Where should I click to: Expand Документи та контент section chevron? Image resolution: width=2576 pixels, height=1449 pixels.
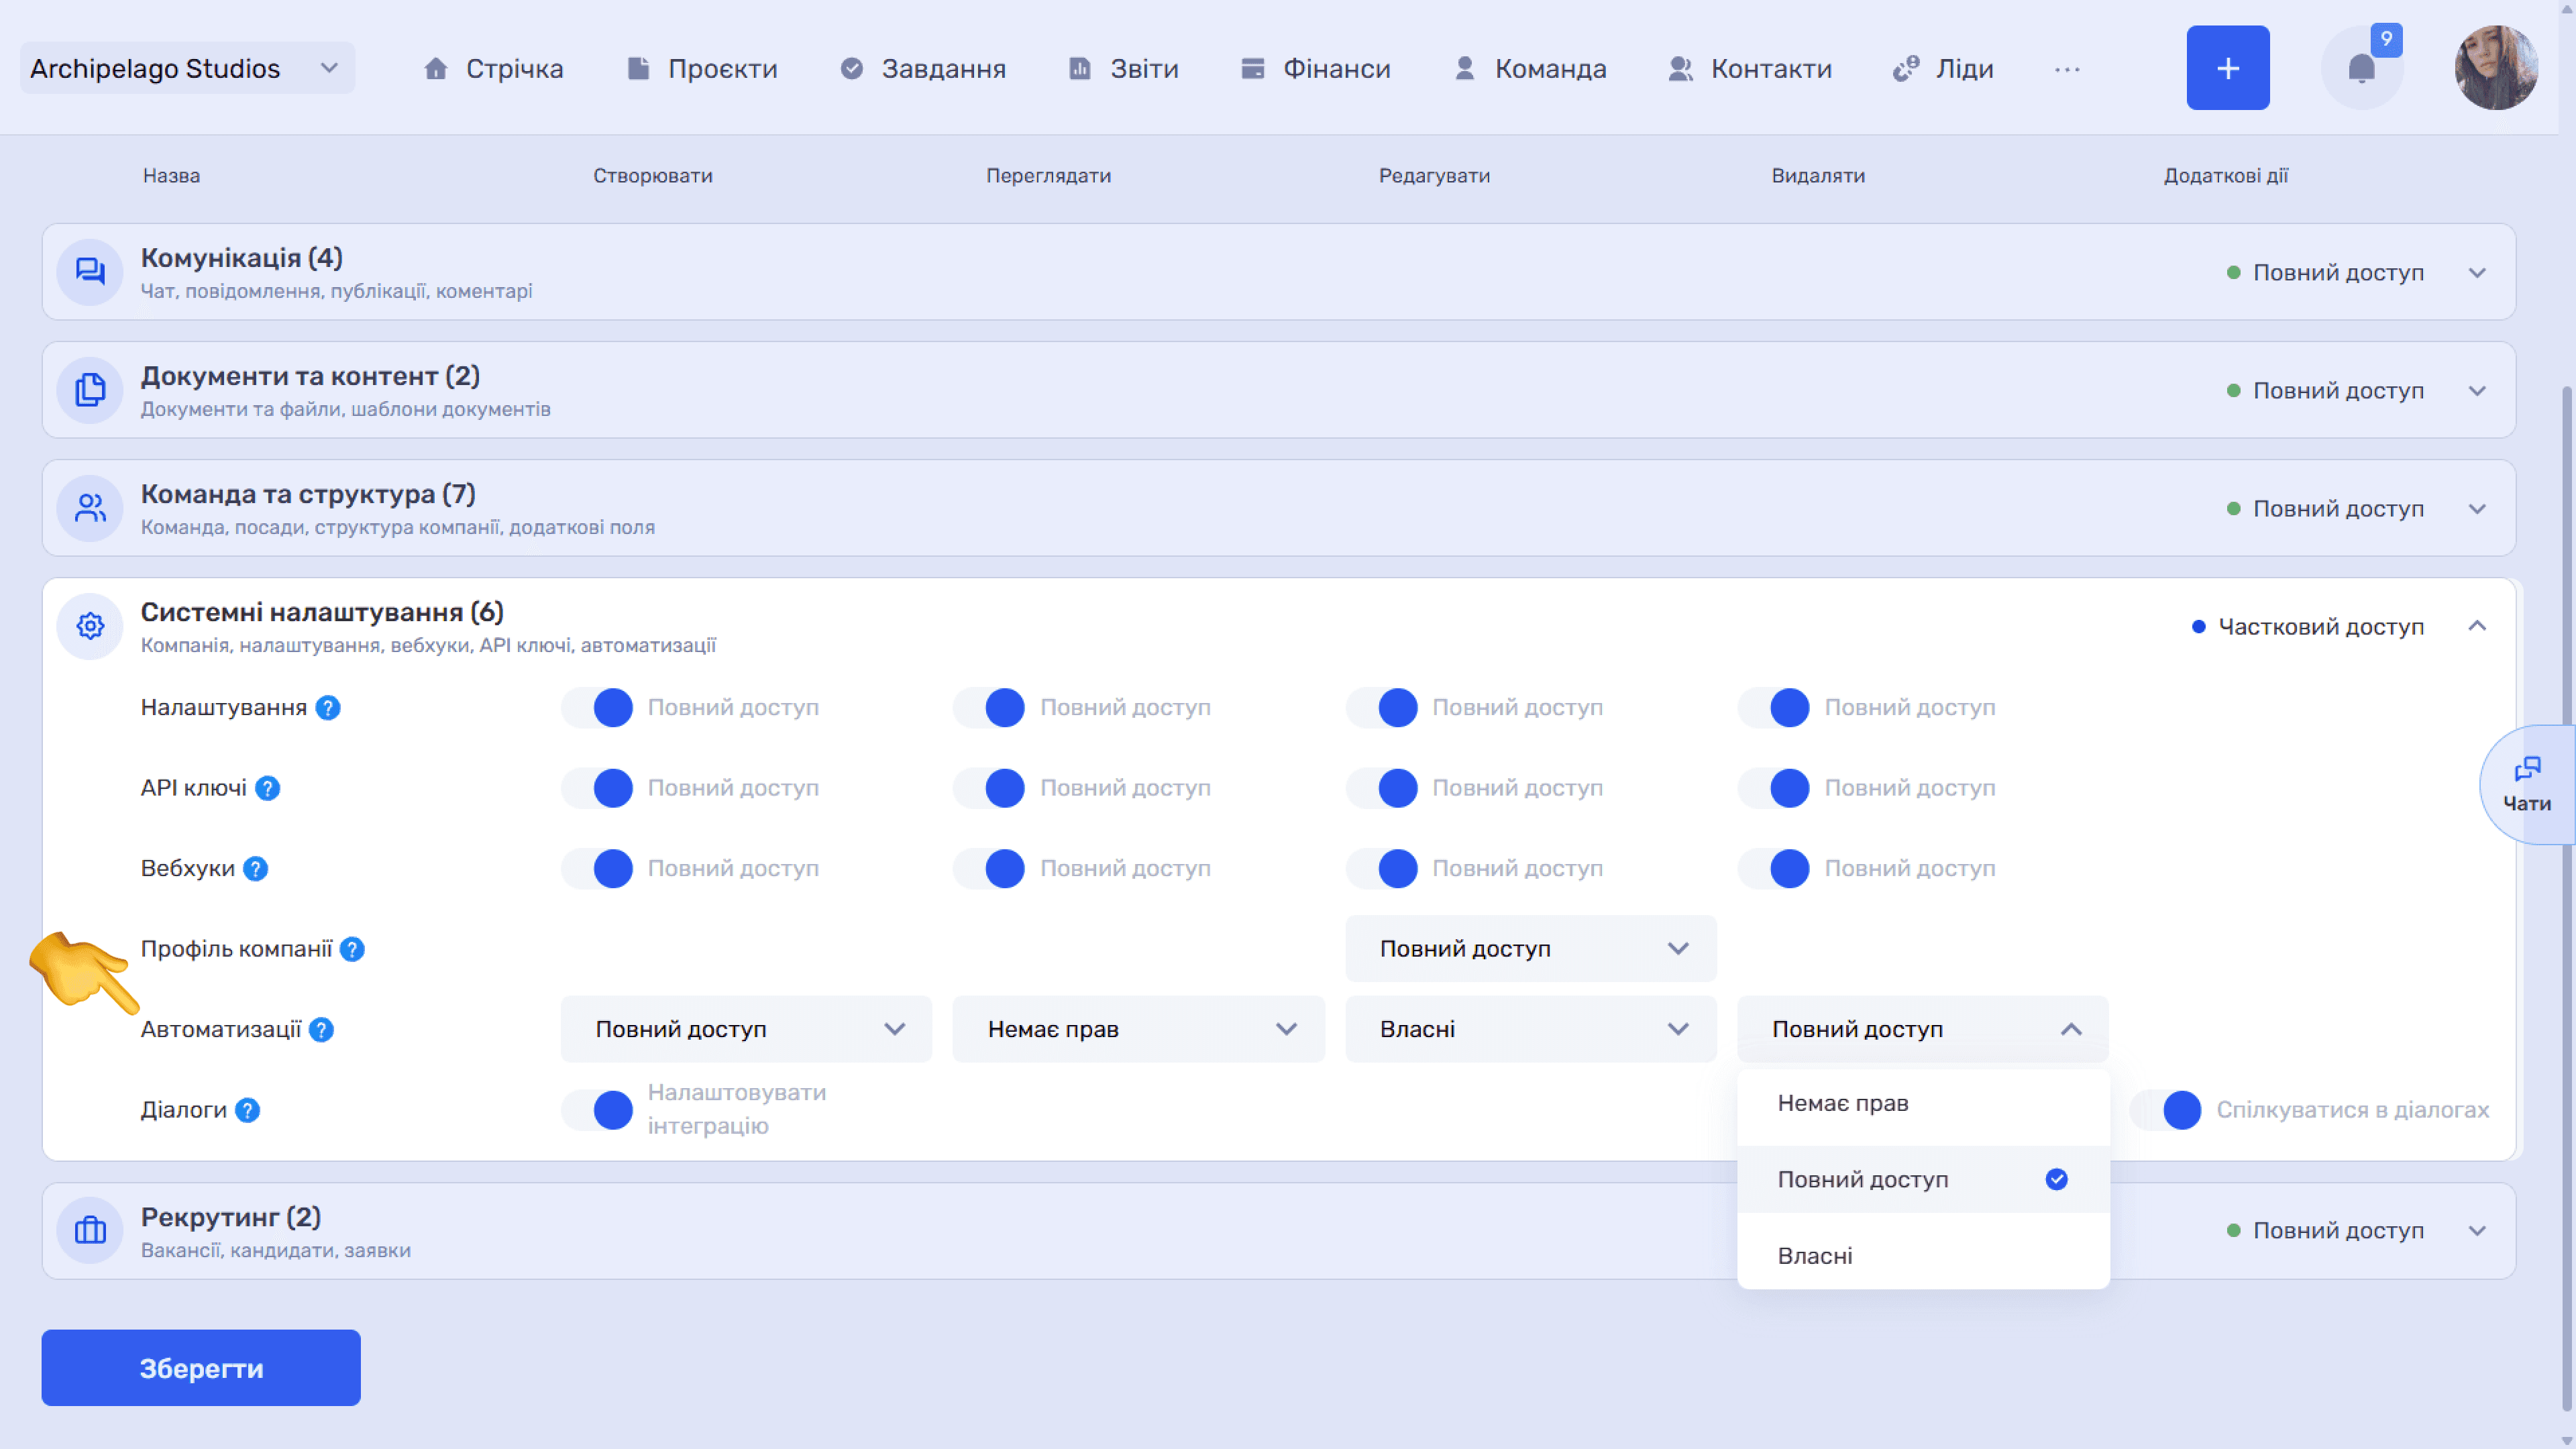[x=2477, y=391]
